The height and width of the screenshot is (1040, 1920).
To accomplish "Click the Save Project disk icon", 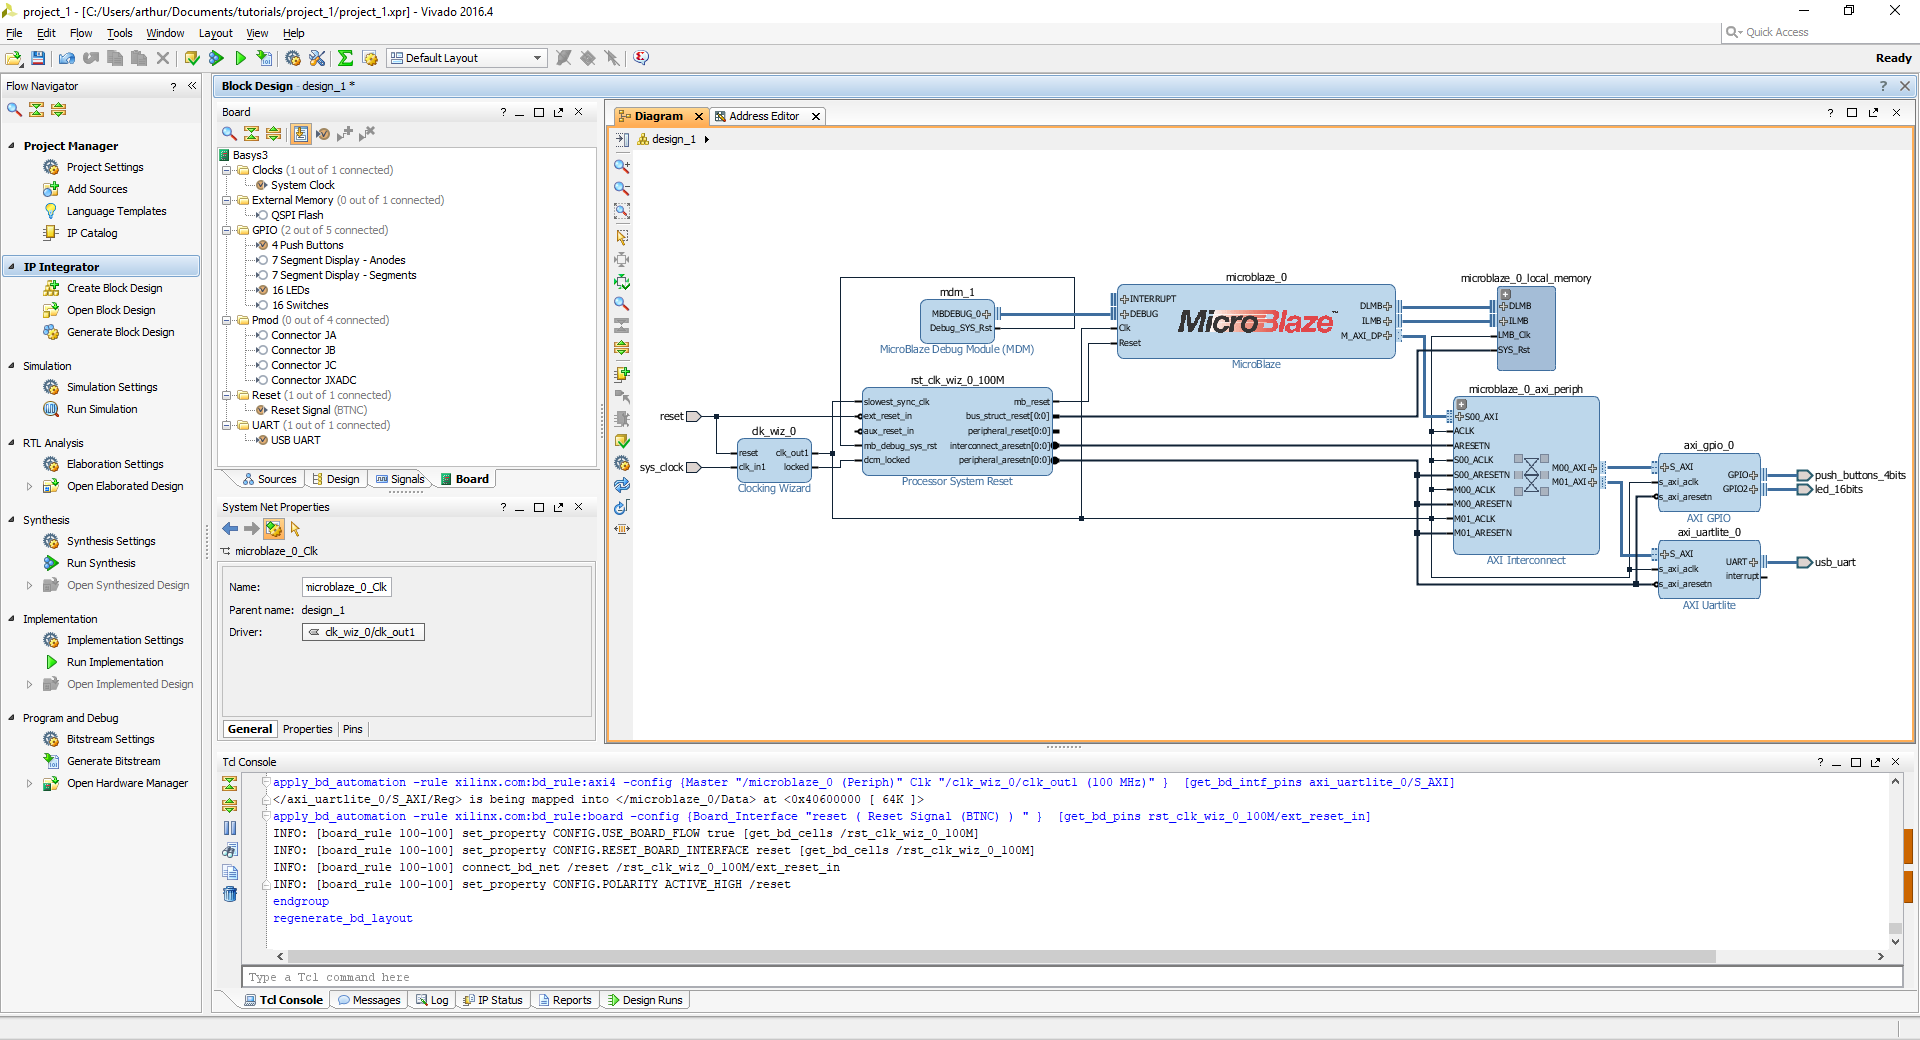I will point(38,58).
